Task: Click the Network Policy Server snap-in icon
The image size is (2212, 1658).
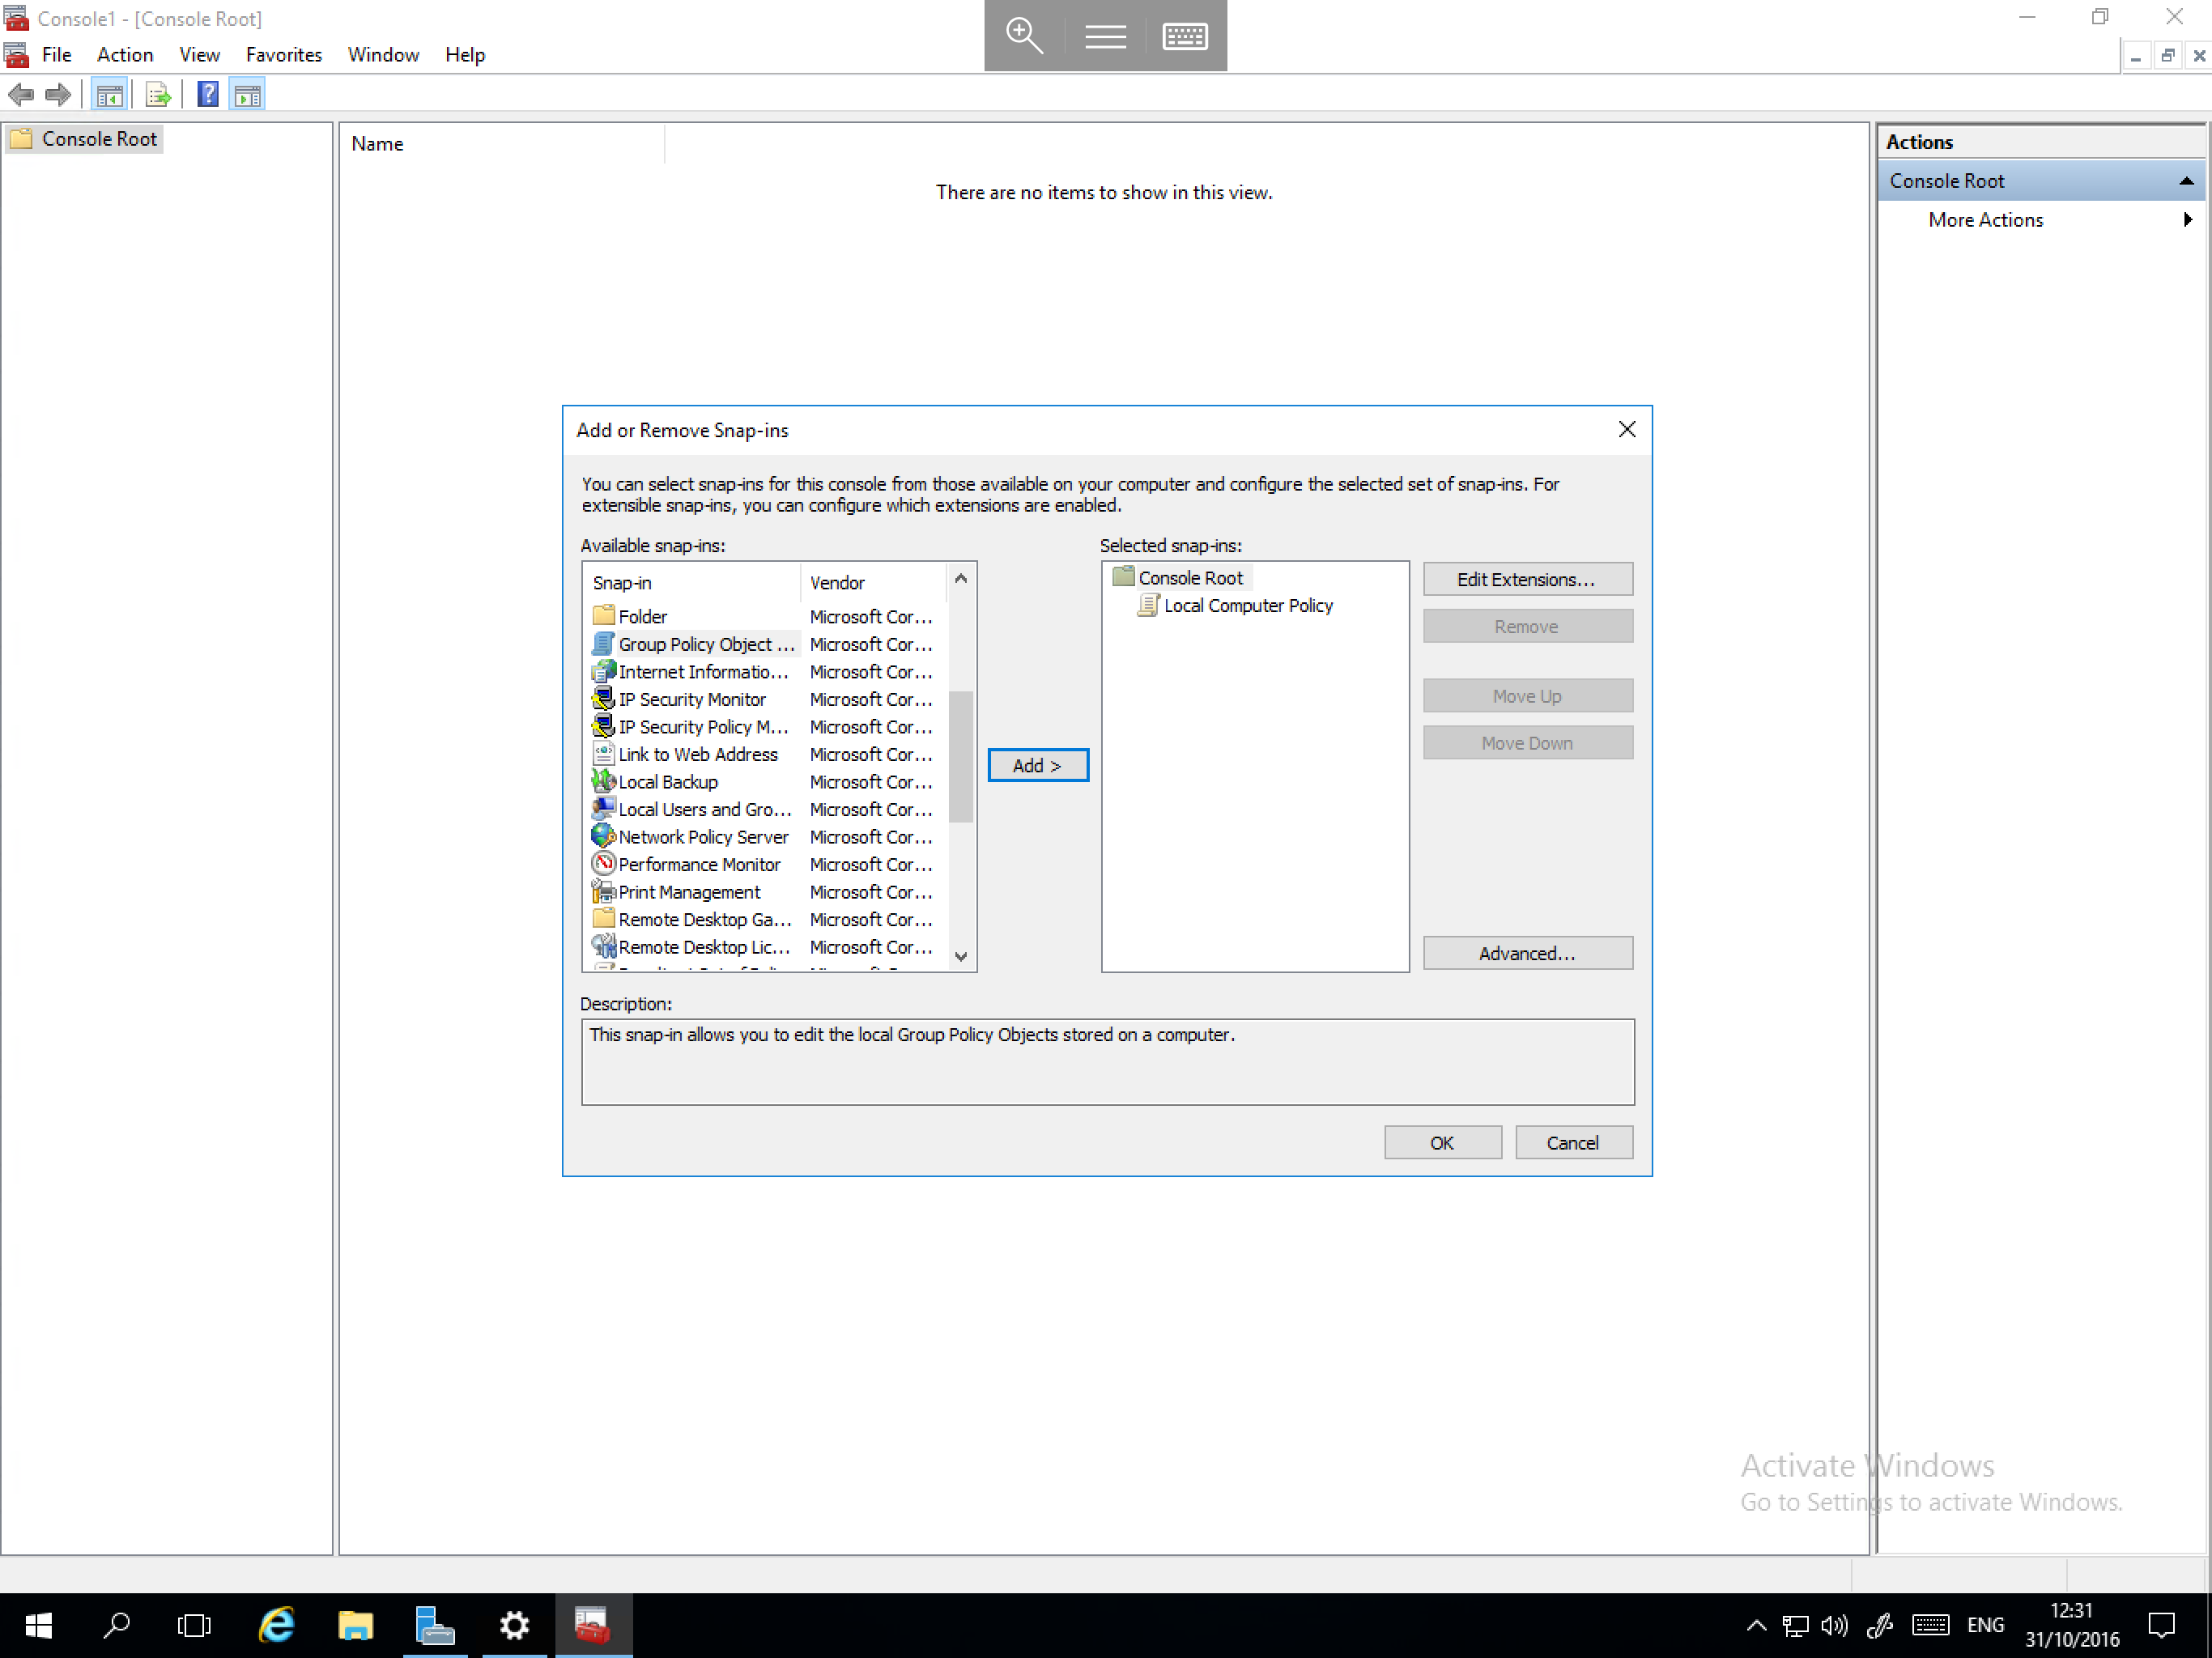Action: click(602, 836)
